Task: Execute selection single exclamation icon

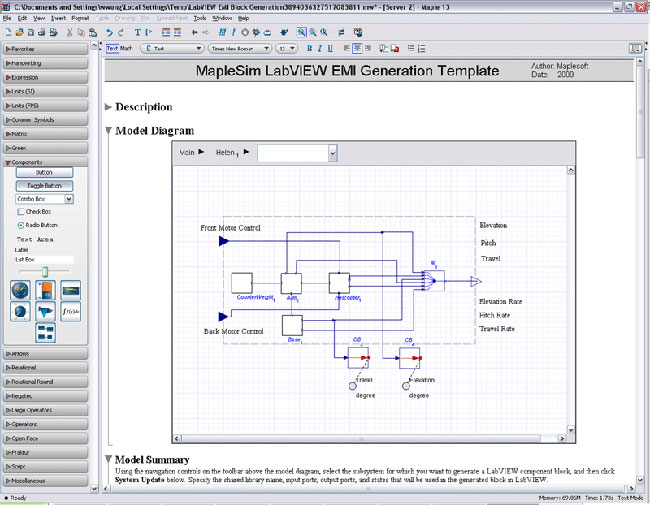Action: (x=233, y=32)
